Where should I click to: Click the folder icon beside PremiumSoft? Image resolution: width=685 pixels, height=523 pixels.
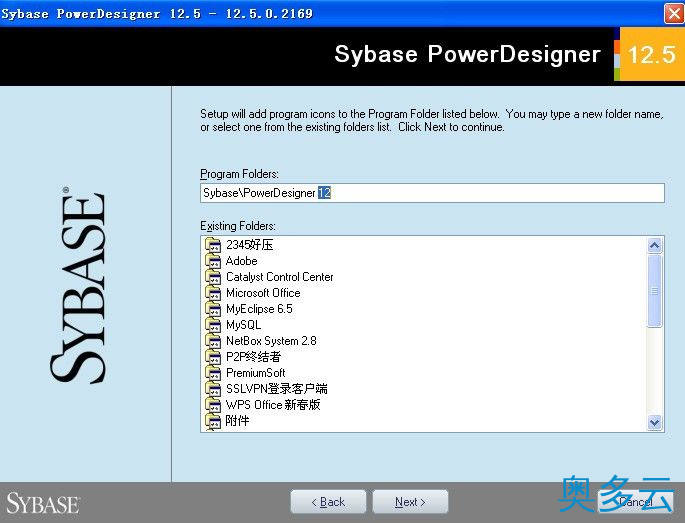[213, 373]
